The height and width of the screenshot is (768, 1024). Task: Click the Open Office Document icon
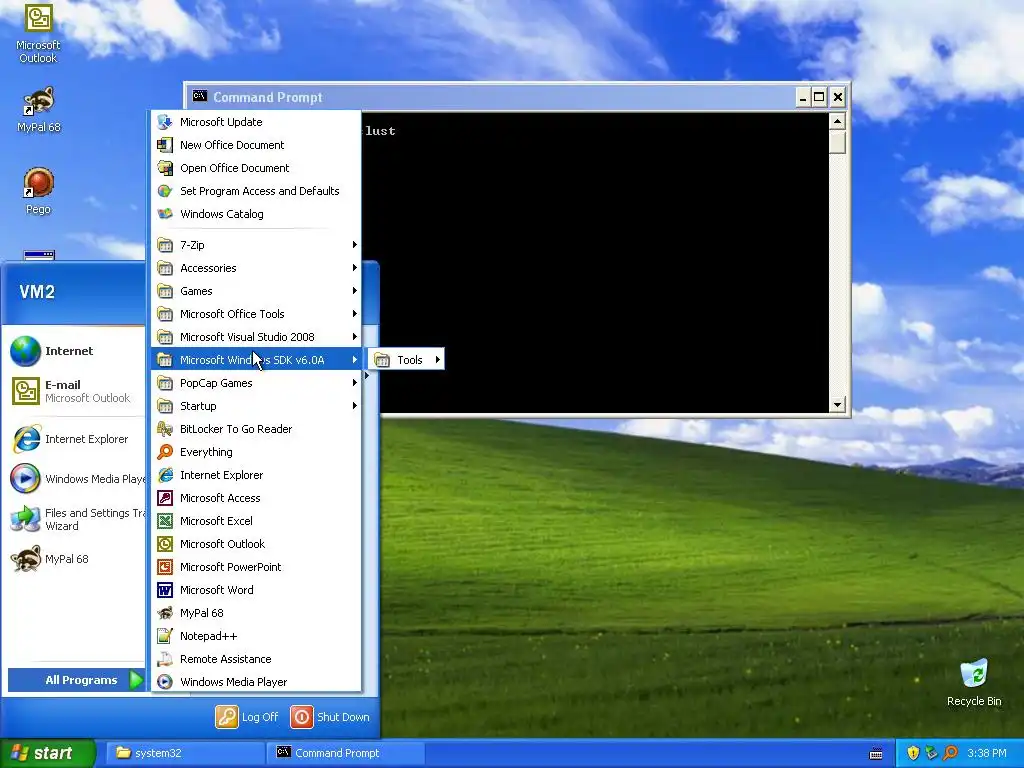pyautogui.click(x=165, y=168)
